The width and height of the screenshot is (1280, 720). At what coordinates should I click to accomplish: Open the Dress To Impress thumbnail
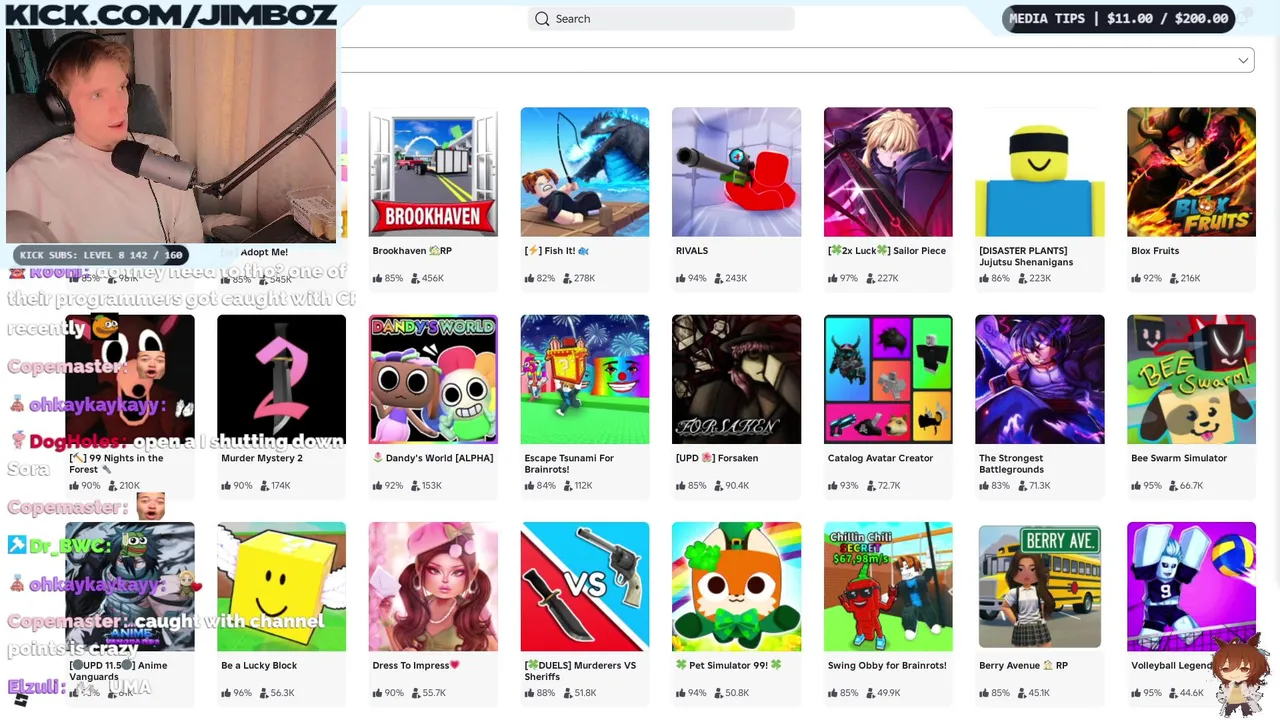pyautogui.click(x=433, y=586)
